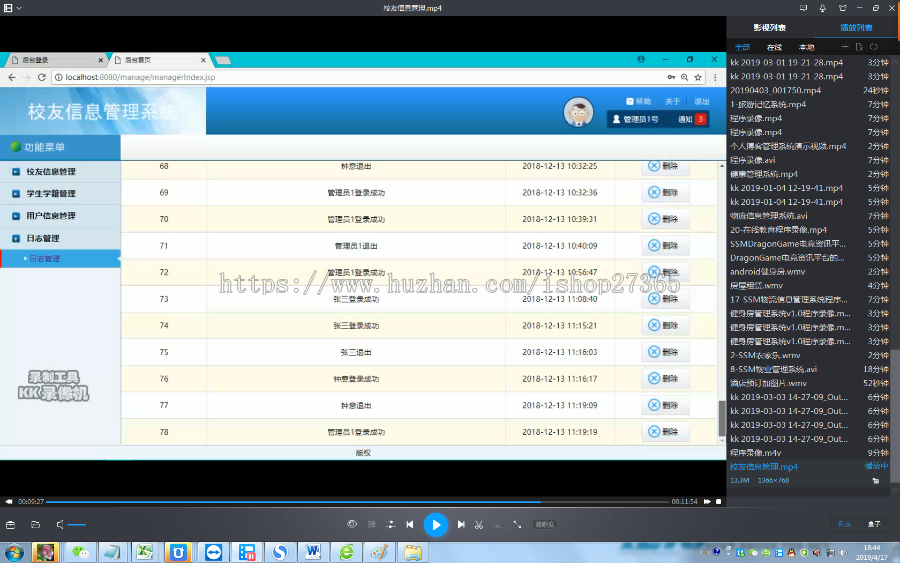
Task: Open WeChat from the taskbar
Action: (80, 553)
